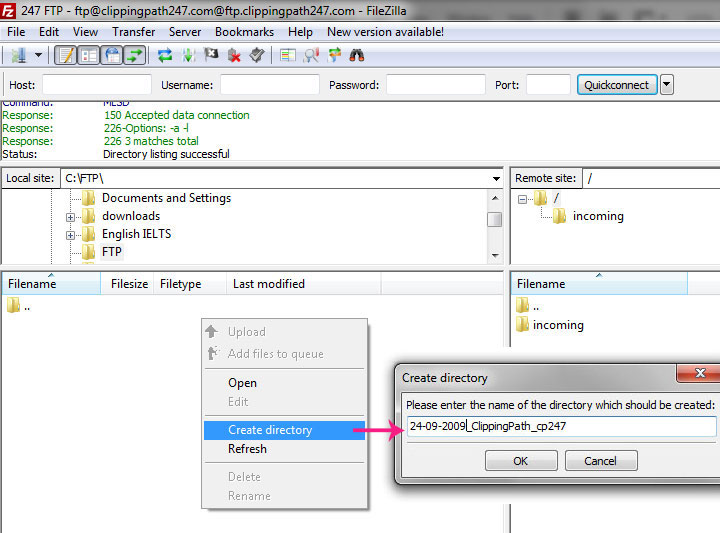
Task: Sort local list by Filename column
Action: (51, 284)
